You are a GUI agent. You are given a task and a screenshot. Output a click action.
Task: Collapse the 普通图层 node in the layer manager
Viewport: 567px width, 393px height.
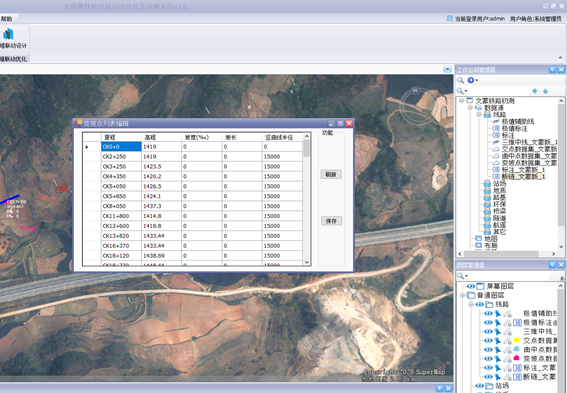pos(462,295)
